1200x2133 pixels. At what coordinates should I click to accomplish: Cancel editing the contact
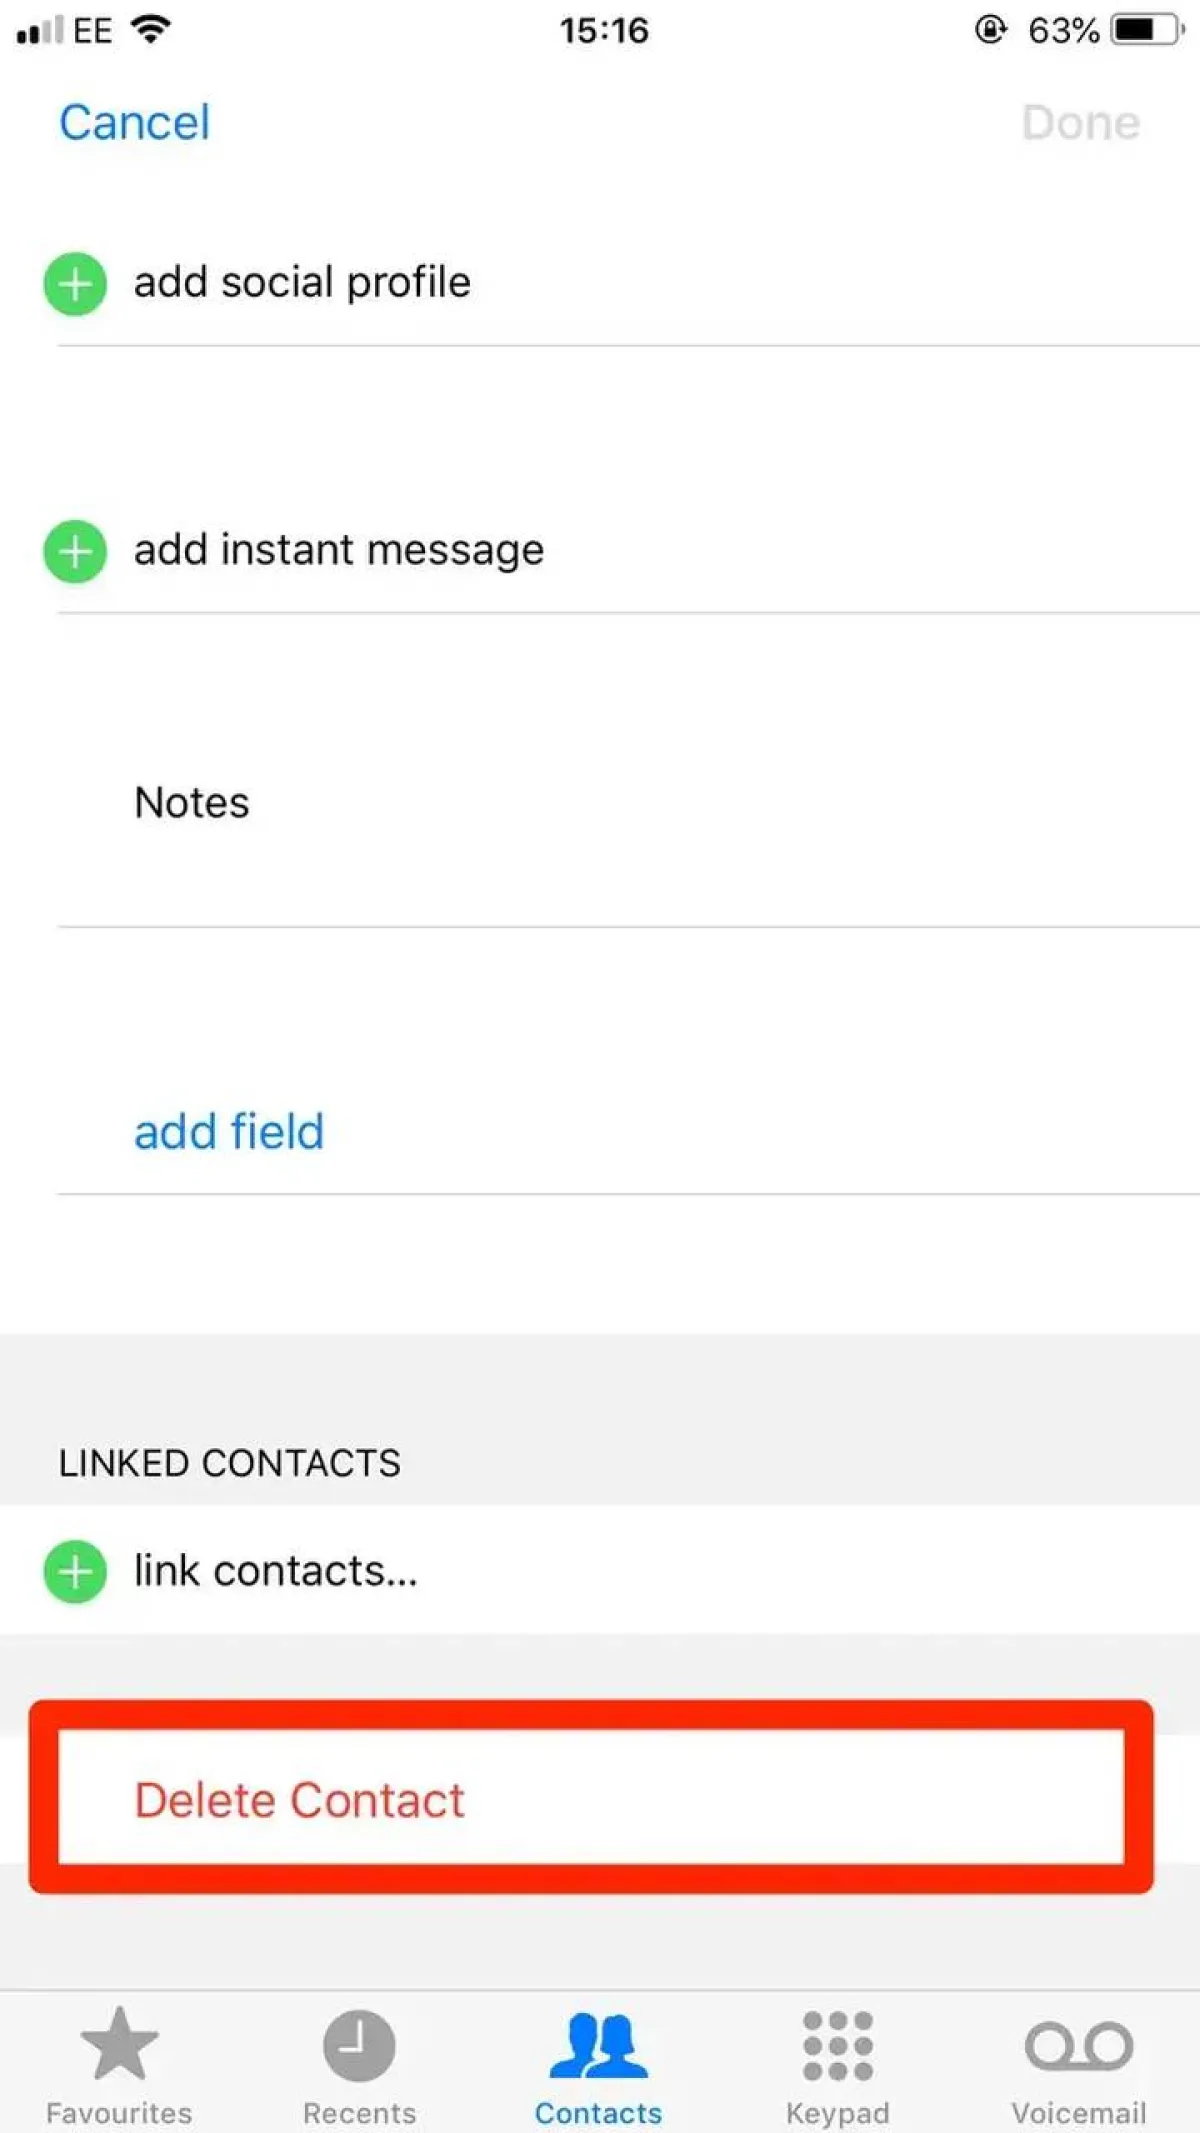(x=134, y=123)
